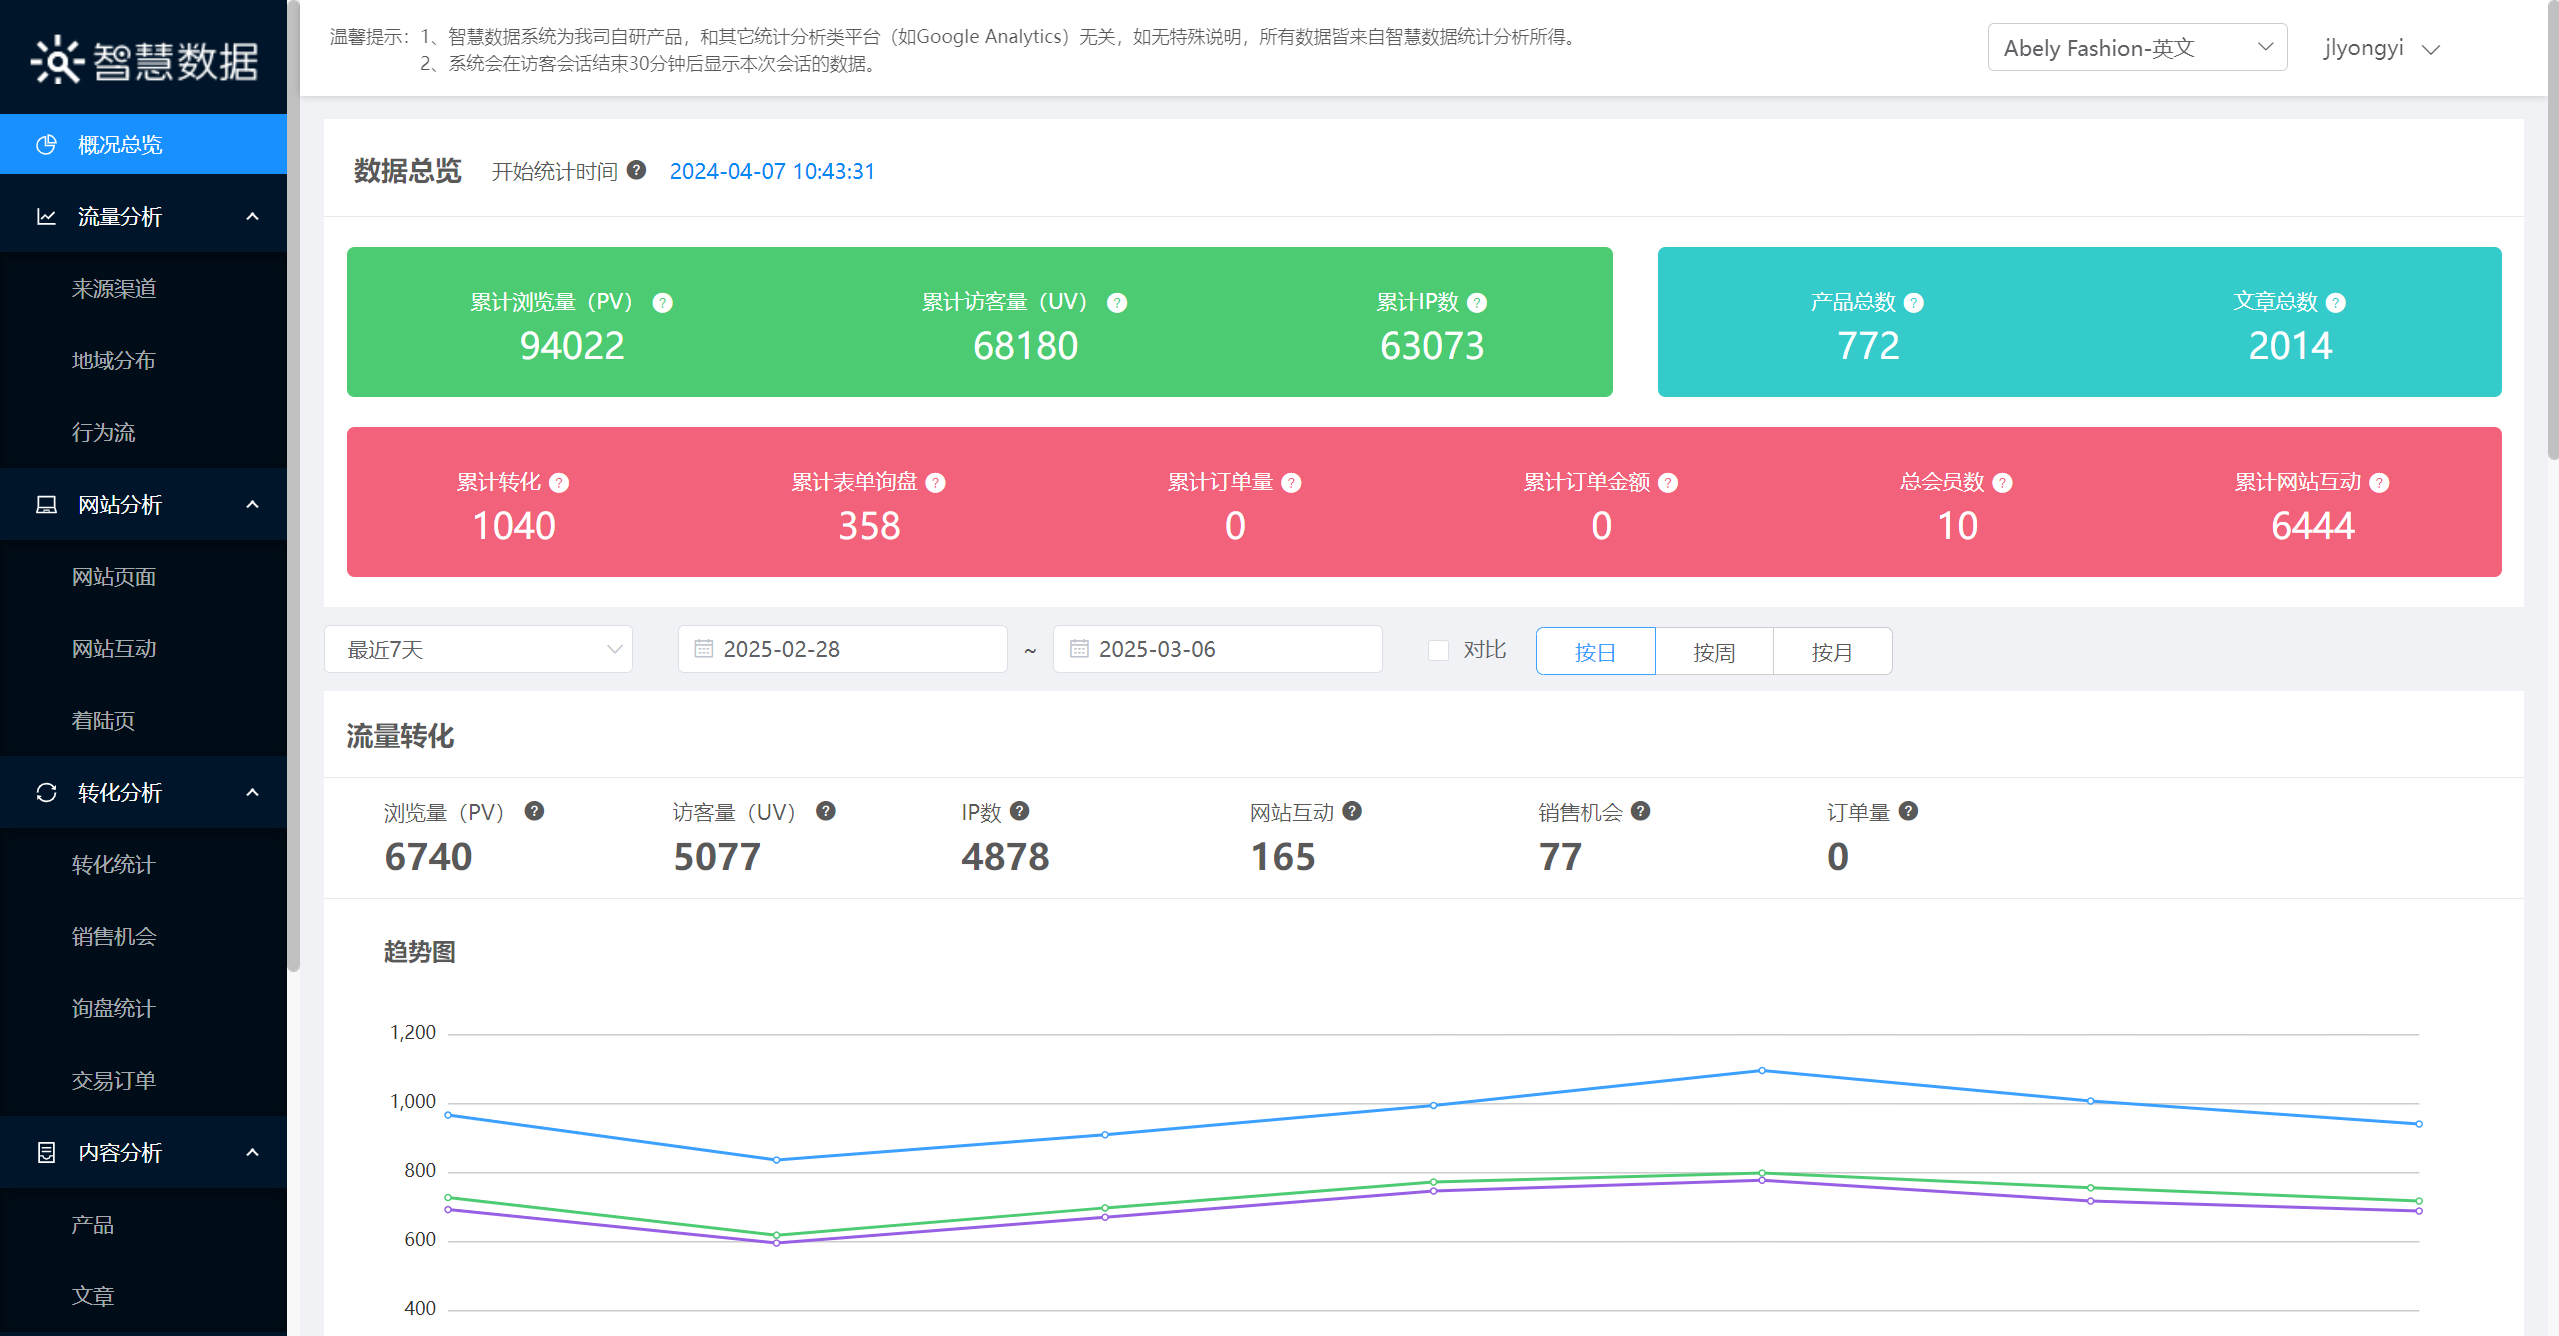Viewport: 2559px width, 1336px height.
Task: Click the 流量分析 line chart icon
Action: pyautogui.click(x=46, y=216)
